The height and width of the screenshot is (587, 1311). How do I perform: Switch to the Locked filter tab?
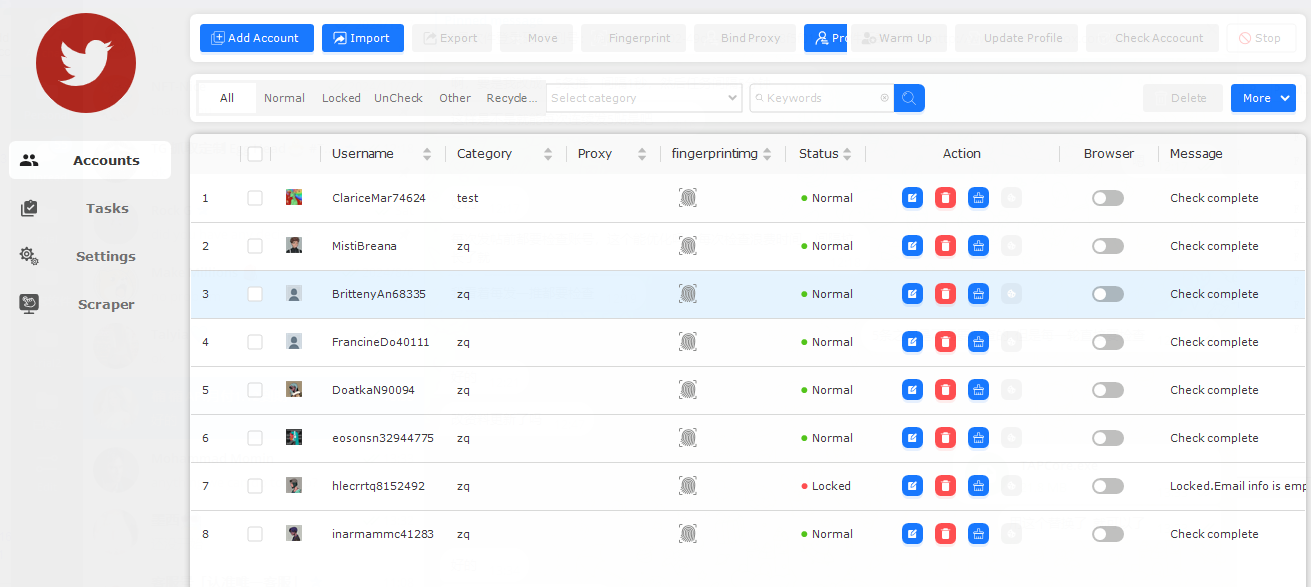click(x=341, y=98)
